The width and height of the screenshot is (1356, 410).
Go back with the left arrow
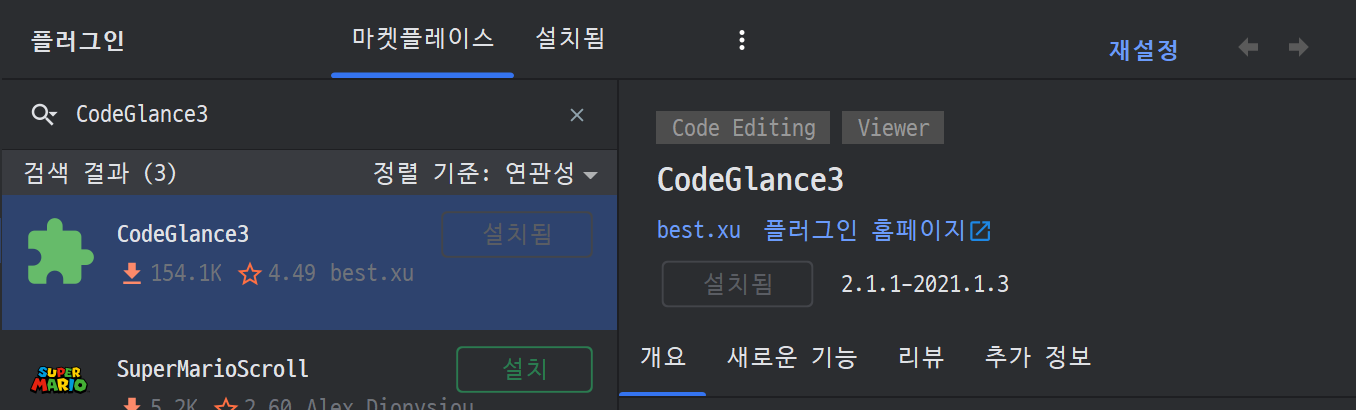pyautogui.click(x=1248, y=47)
